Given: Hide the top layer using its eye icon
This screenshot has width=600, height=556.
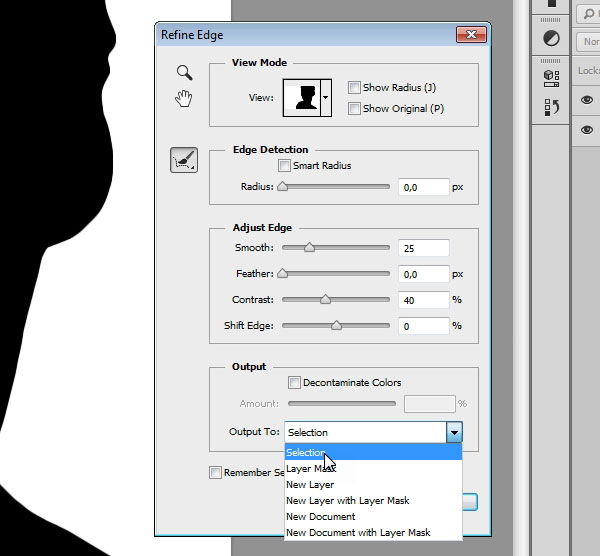Looking at the screenshot, I should pos(587,102).
